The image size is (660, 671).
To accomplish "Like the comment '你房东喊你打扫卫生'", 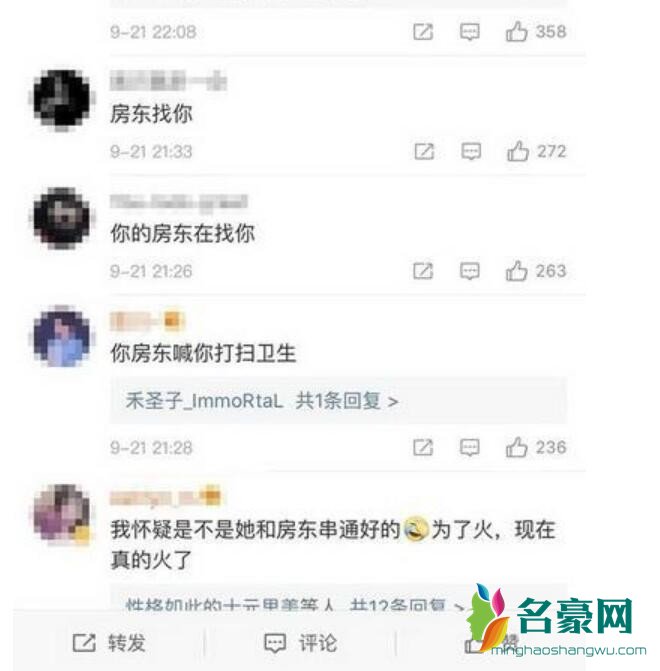I will [517, 448].
